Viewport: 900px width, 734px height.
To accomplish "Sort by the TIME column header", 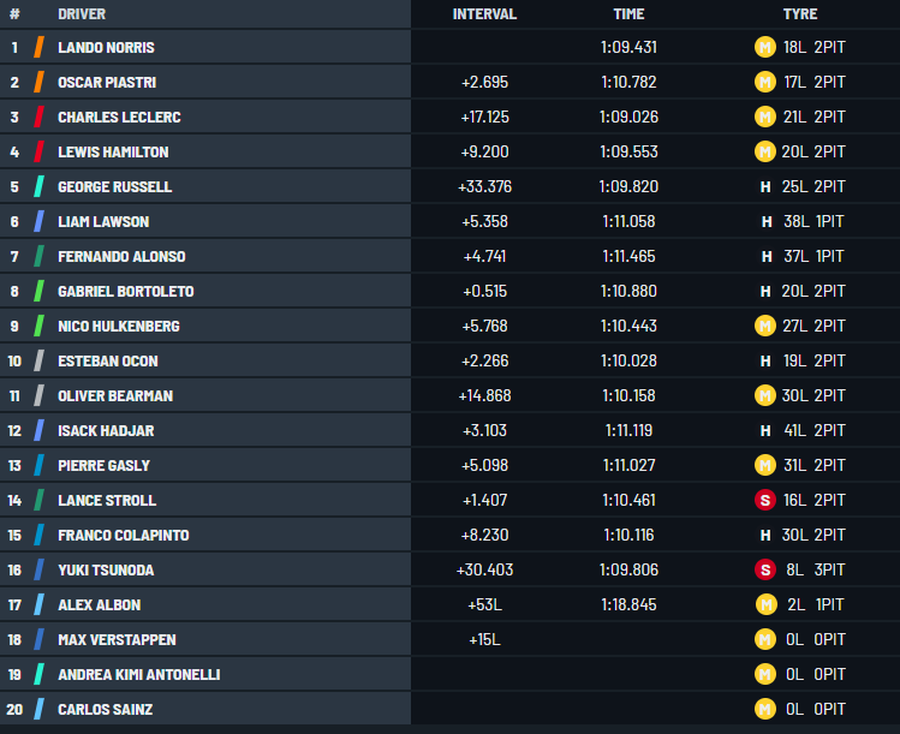I will pos(629,14).
